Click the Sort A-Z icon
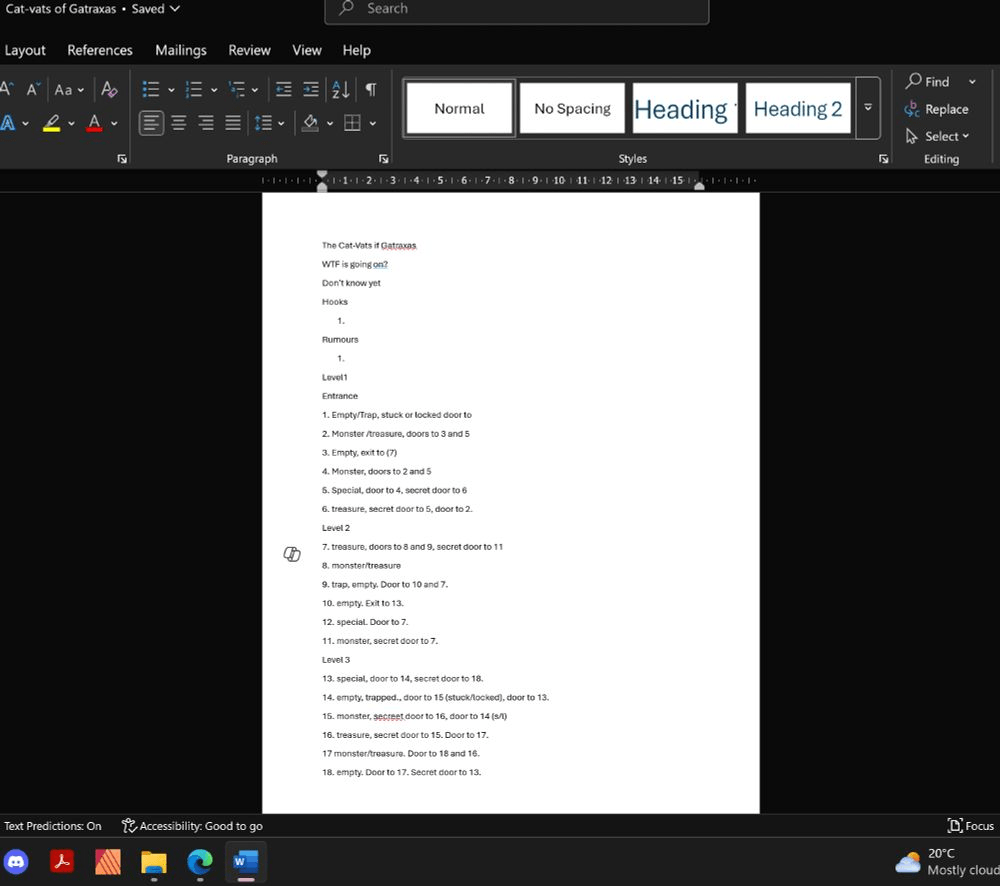 tap(340, 90)
